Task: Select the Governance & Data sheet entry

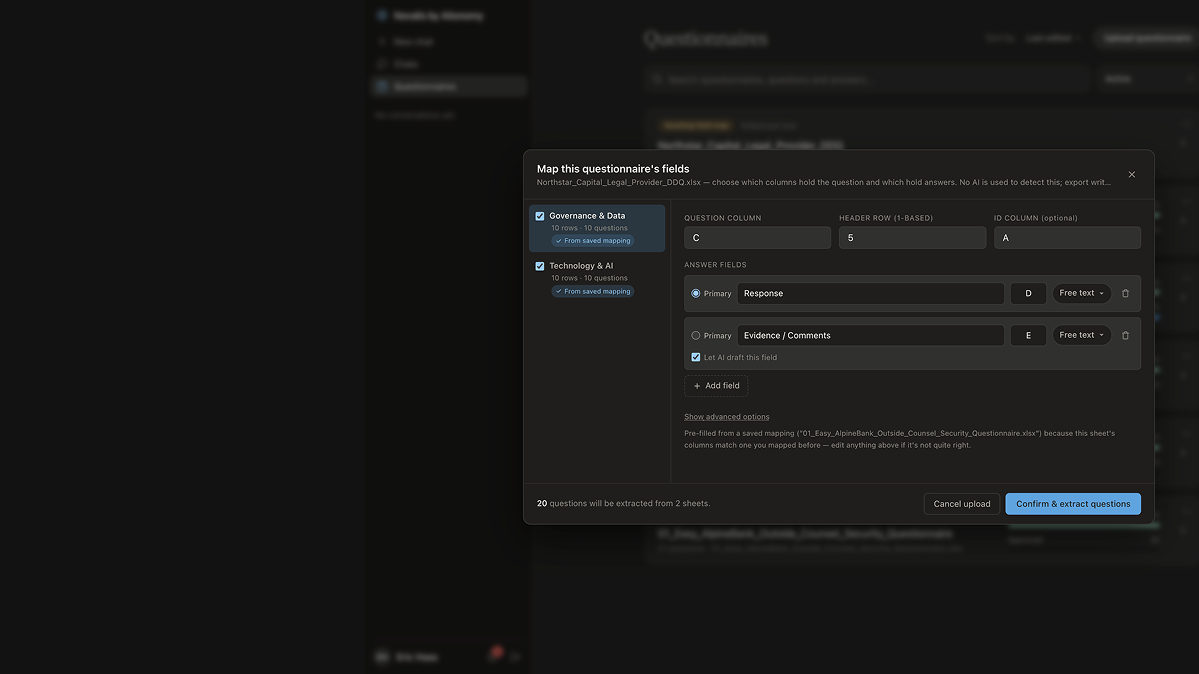Action: tap(596, 228)
